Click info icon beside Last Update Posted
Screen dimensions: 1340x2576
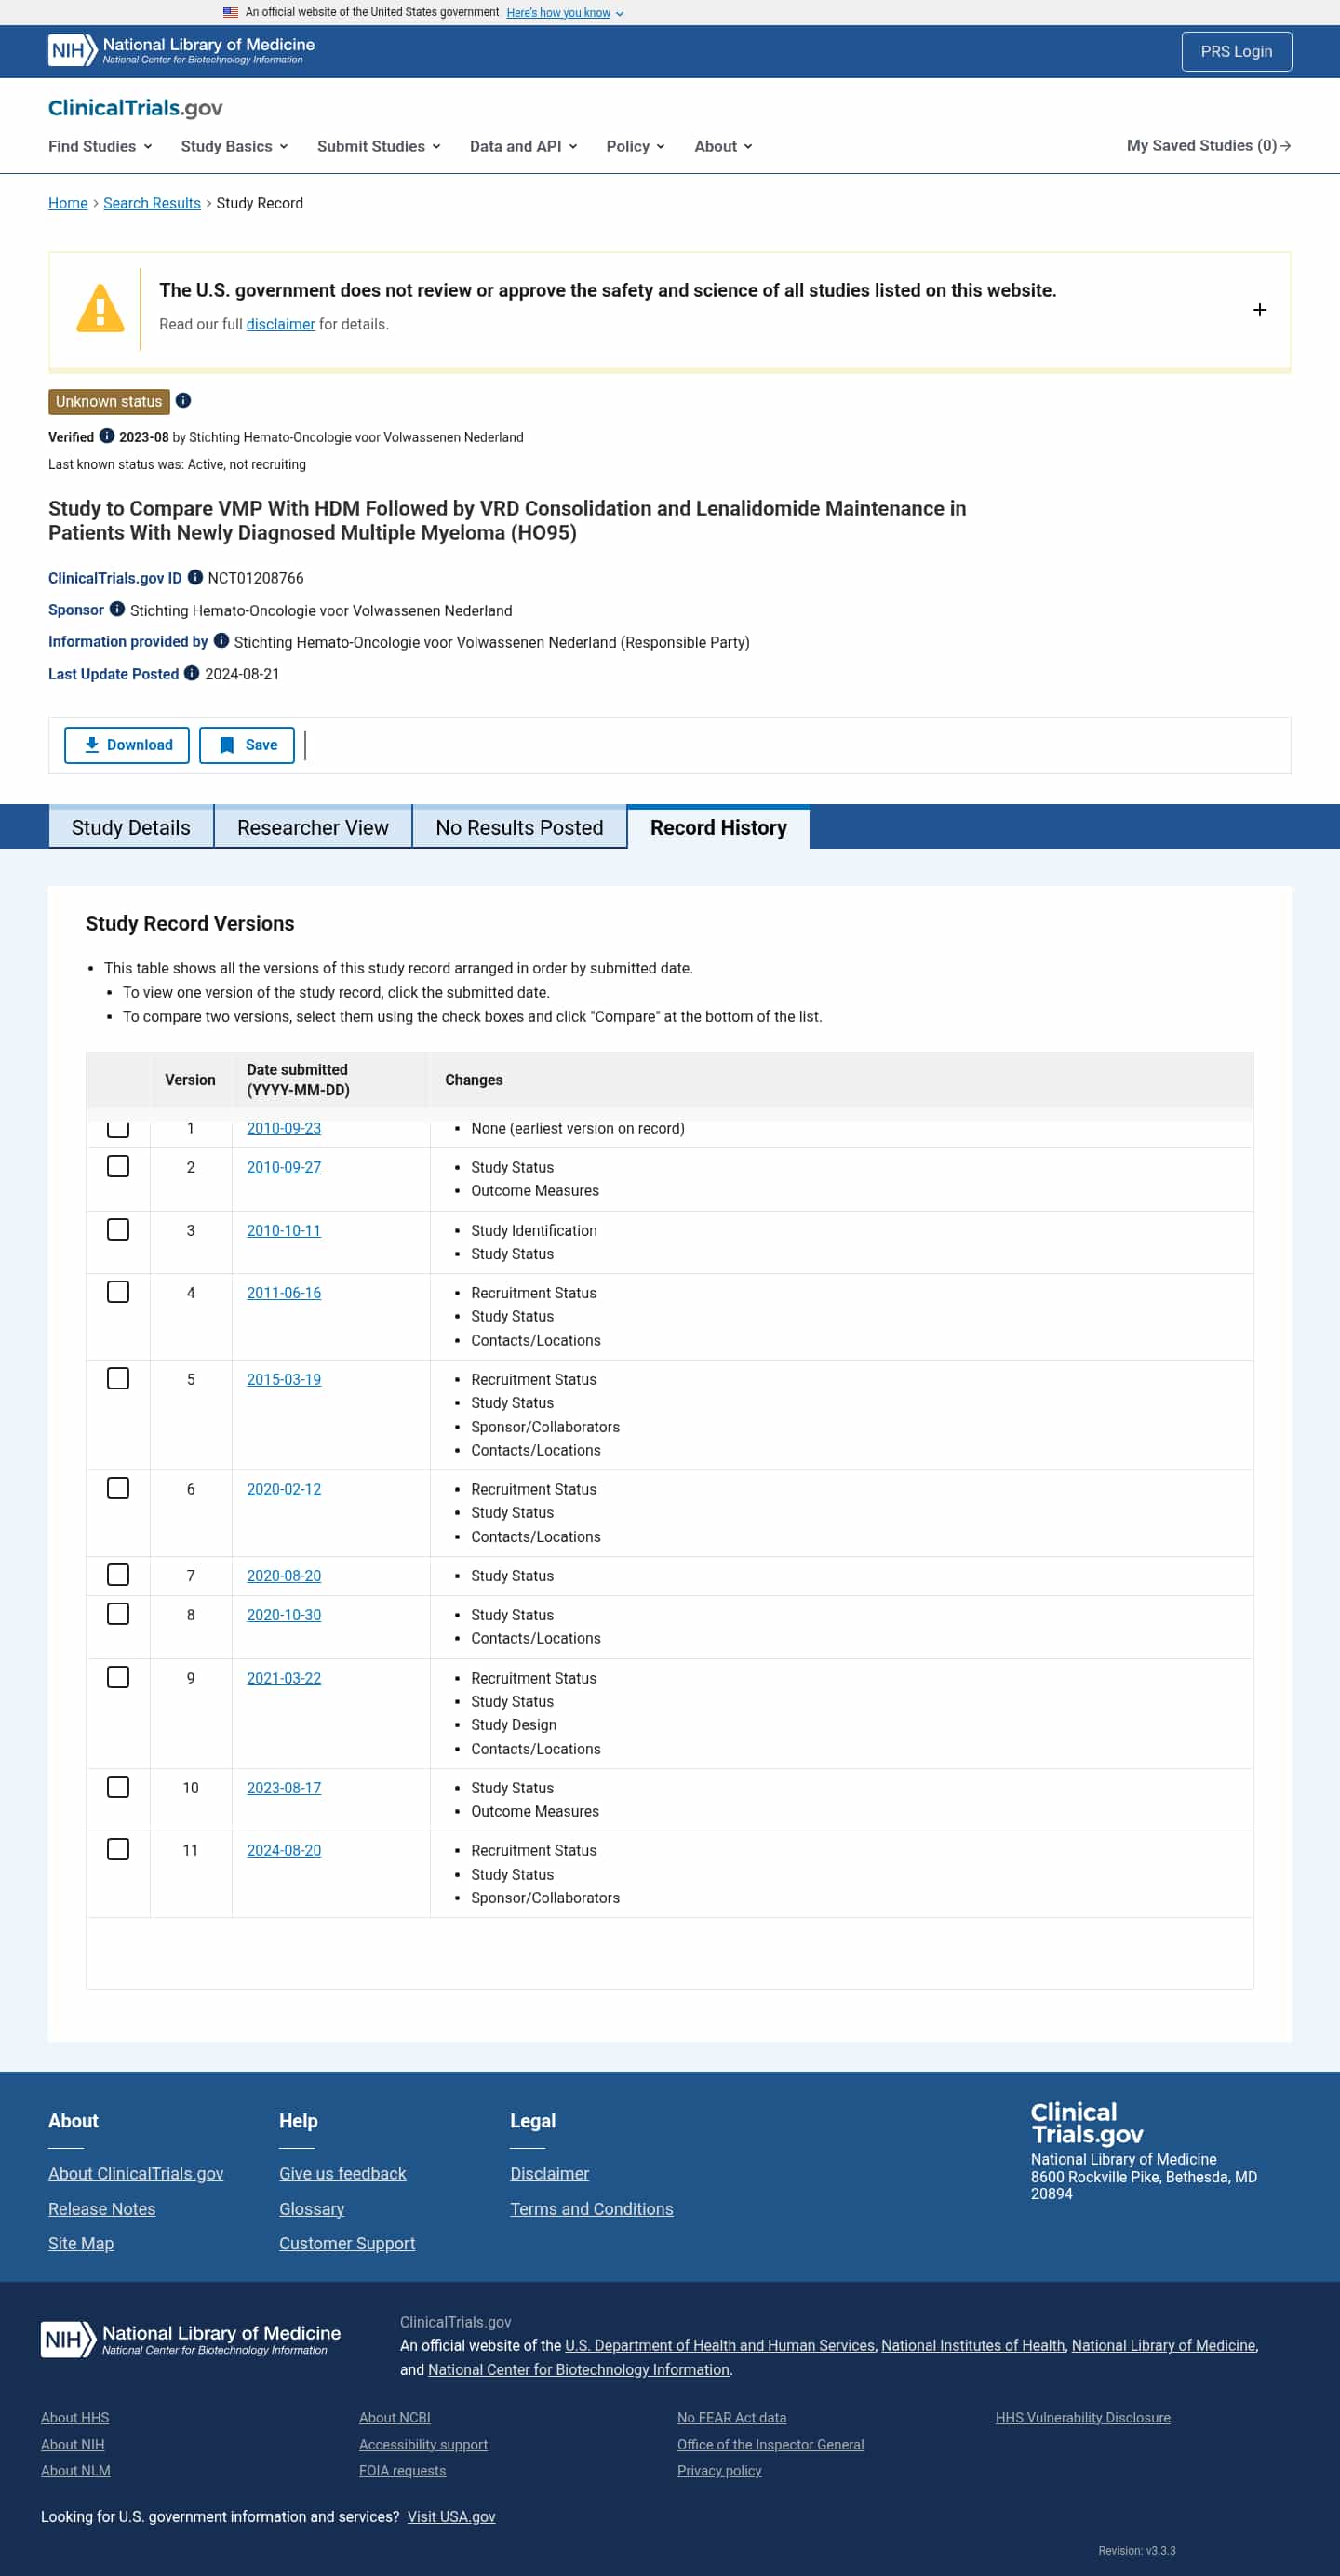[x=192, y=673]
